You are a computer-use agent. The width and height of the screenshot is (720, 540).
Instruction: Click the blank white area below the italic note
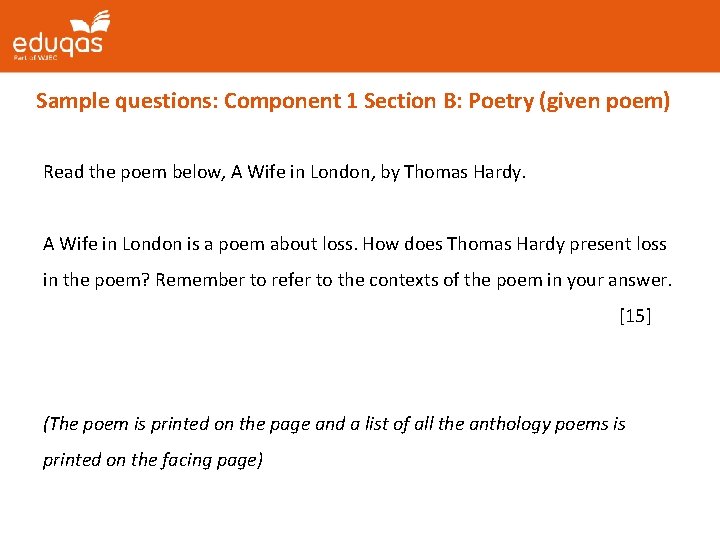(x=360, y=505)
